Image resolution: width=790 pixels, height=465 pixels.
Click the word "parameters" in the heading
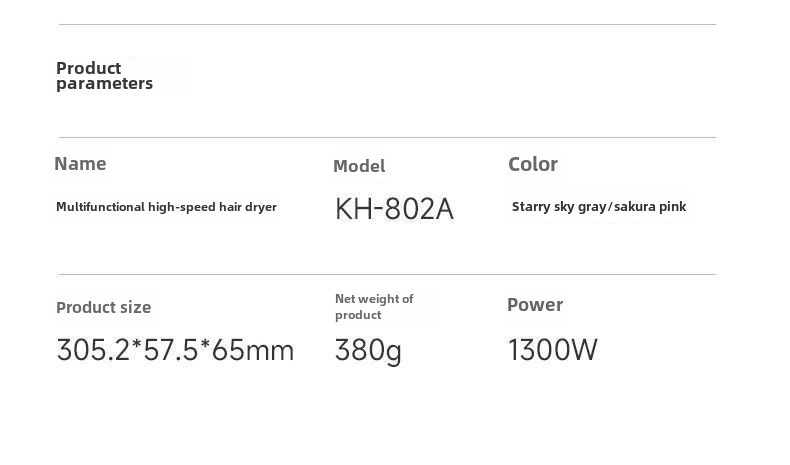(104, 84)
